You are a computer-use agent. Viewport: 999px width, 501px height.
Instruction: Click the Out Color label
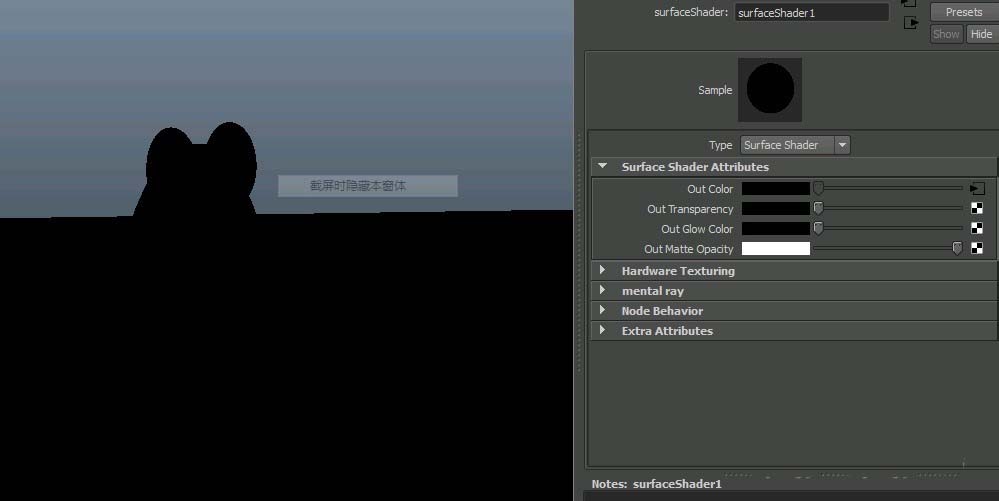click(710, 189)
